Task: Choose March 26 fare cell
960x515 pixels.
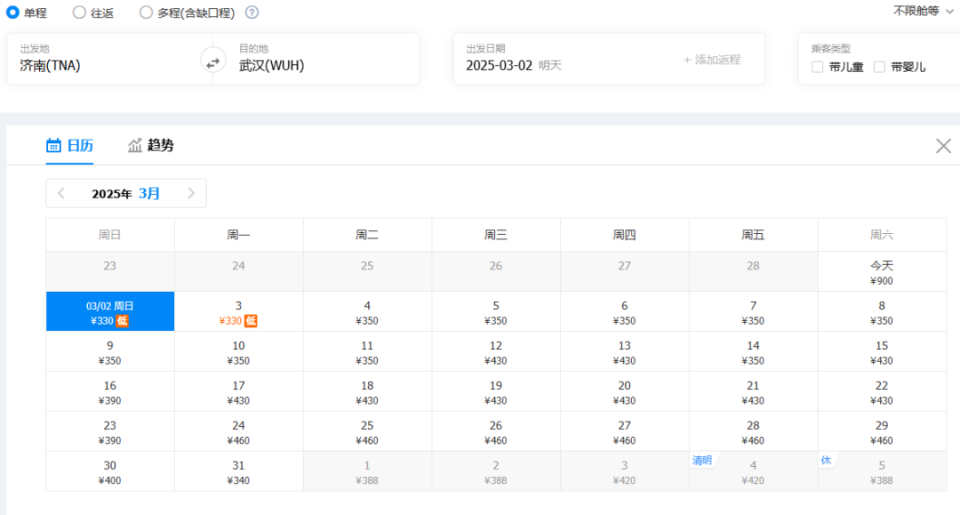Action: 496,432
